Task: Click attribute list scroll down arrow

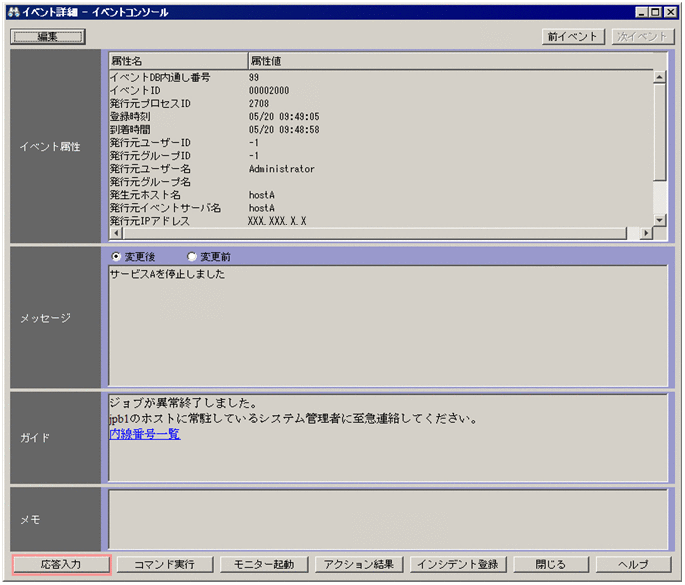Action: click(x=659, y=220)
